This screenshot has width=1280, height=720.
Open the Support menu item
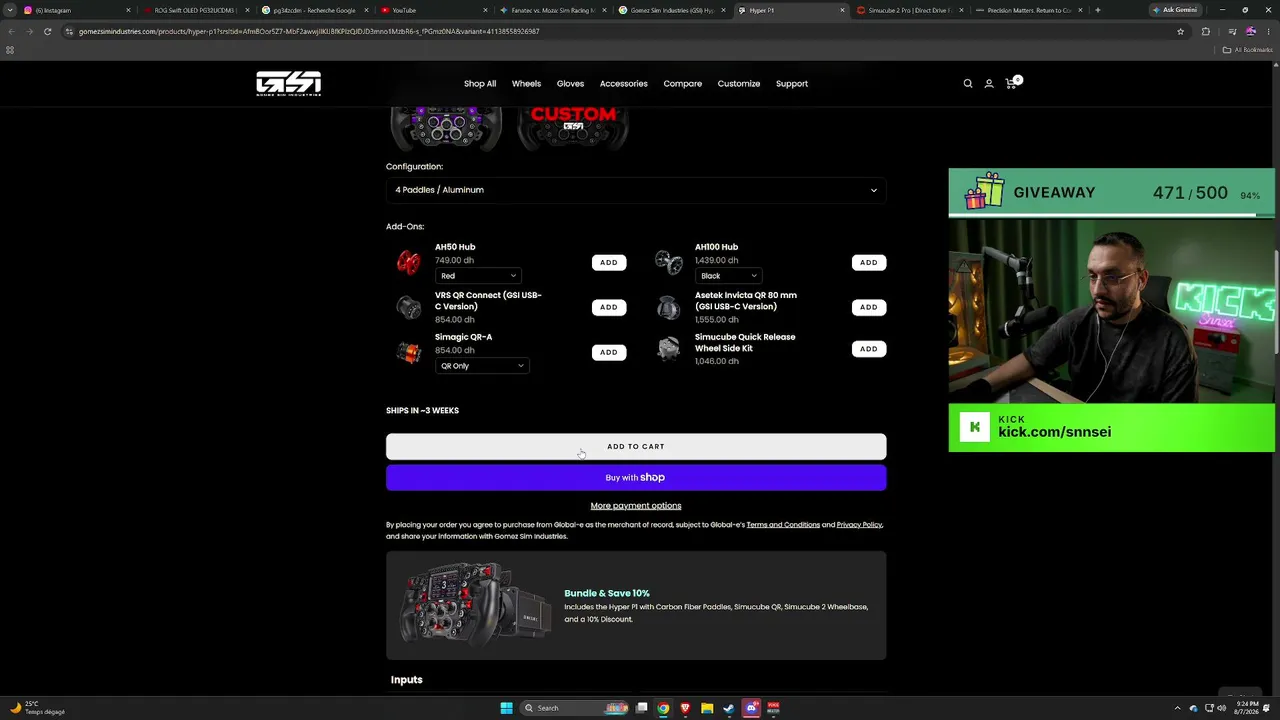click(x=792, y=84)
